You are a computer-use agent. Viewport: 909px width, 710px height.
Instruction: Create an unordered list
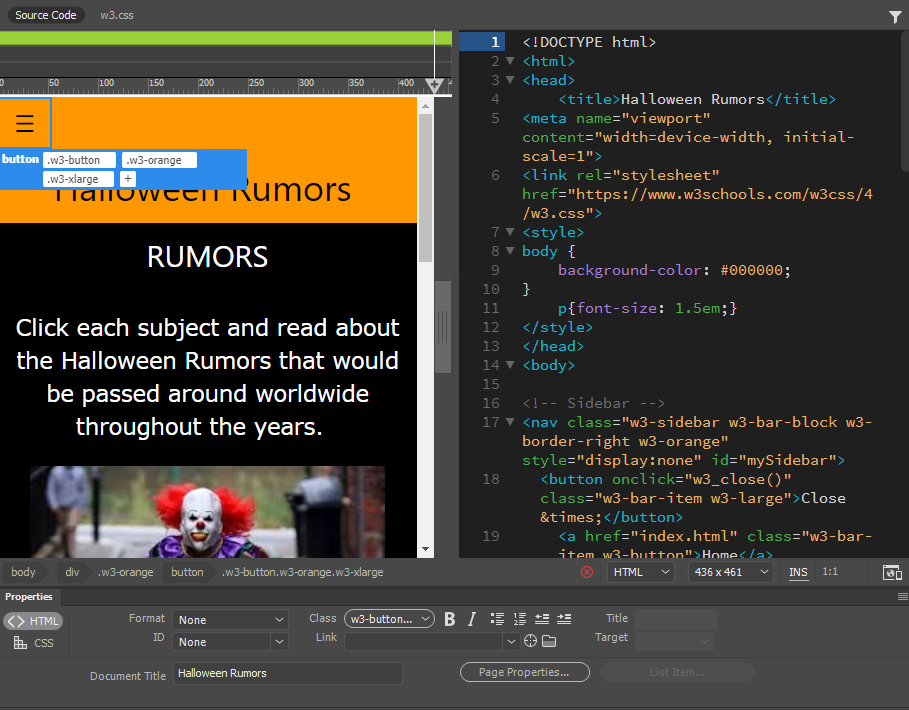point(497,619)
